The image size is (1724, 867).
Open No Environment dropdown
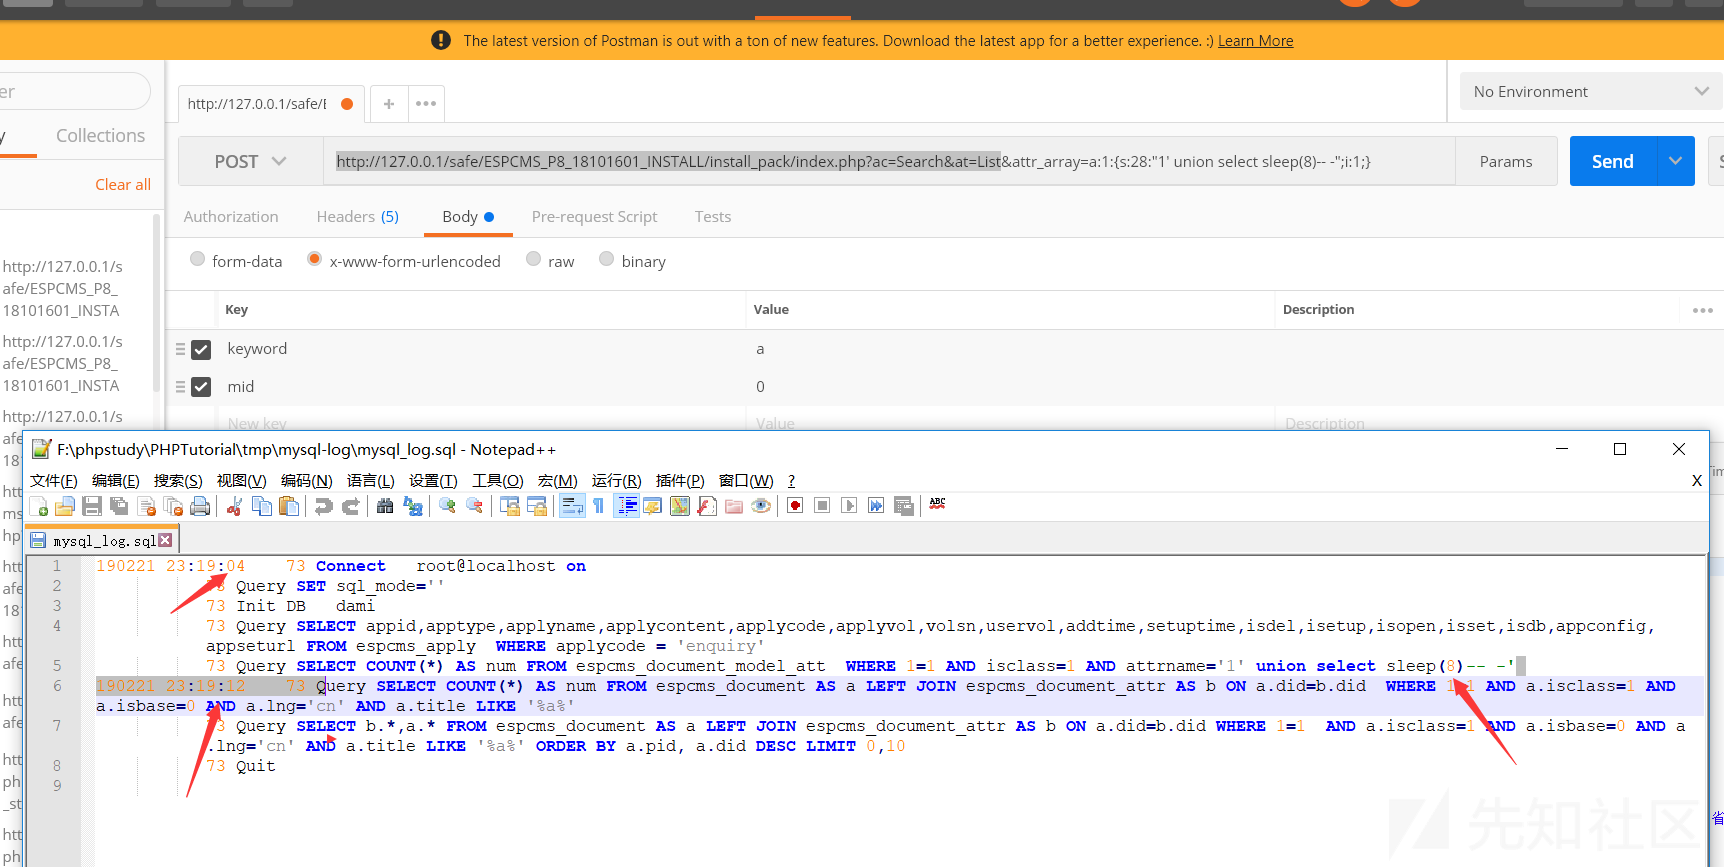pyautogui.click(x=1590, y=91)
